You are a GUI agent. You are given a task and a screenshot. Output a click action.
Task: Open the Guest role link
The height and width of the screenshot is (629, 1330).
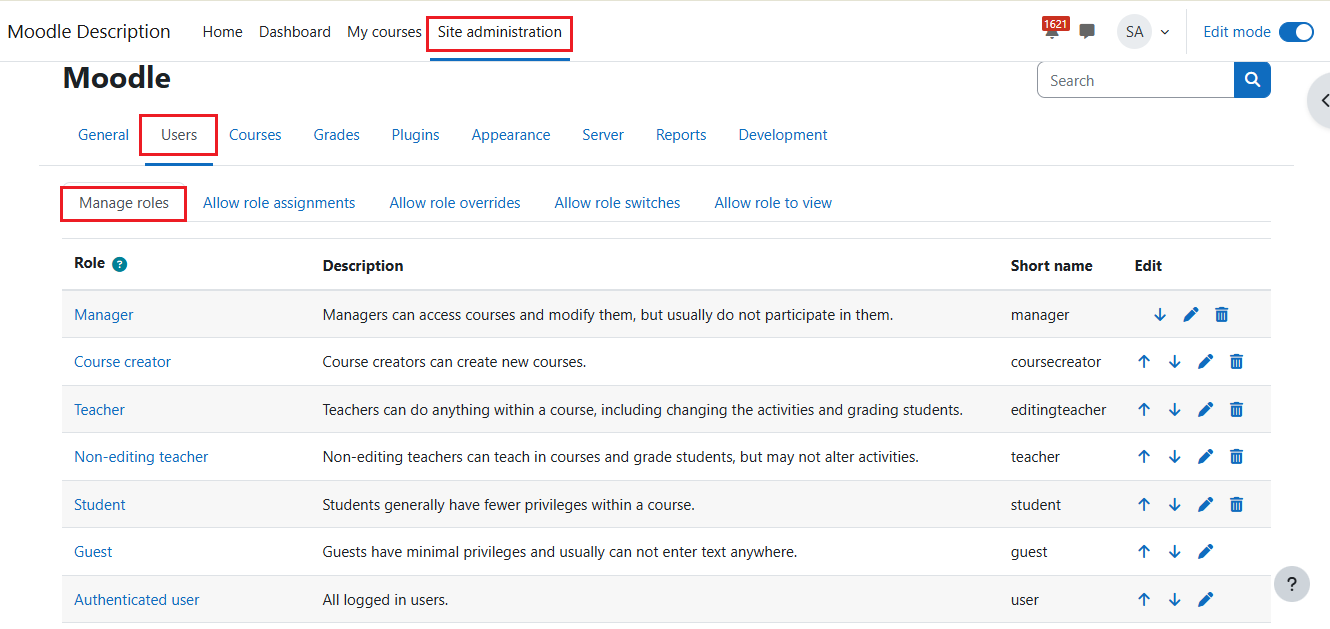pos(93,552)
